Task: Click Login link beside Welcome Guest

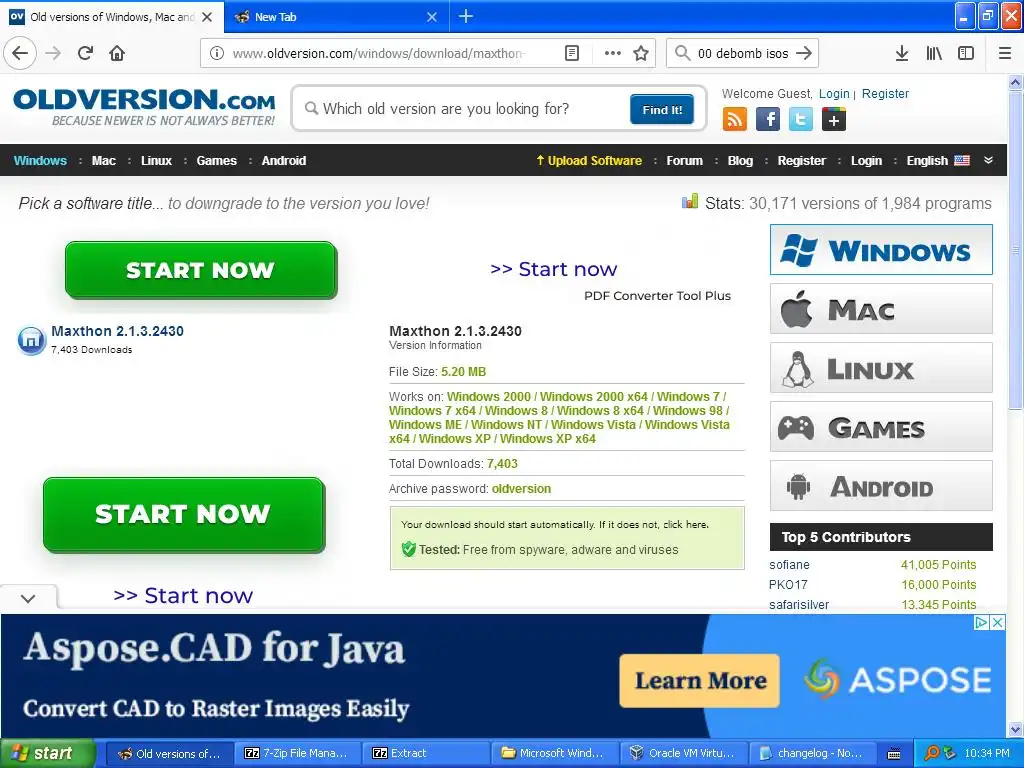Action: pyautogui.click(x=834, y=93)
